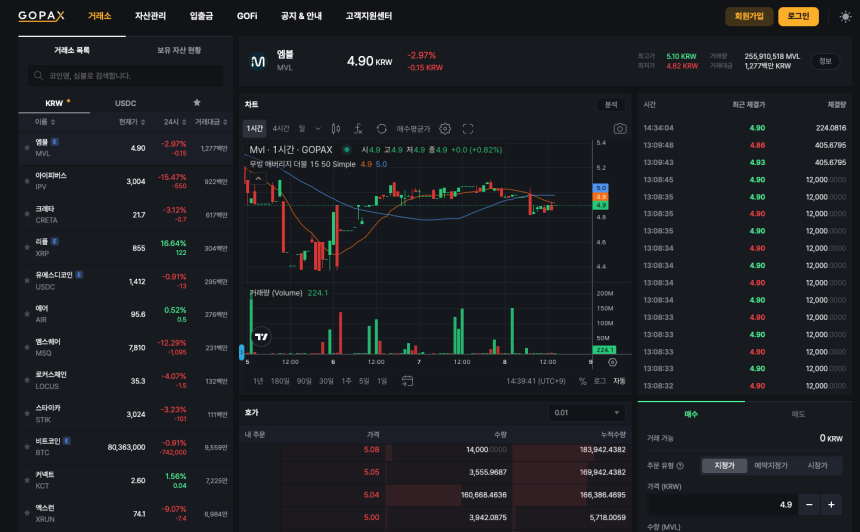Click the 5.08 ask price in order book

(371, 450)
